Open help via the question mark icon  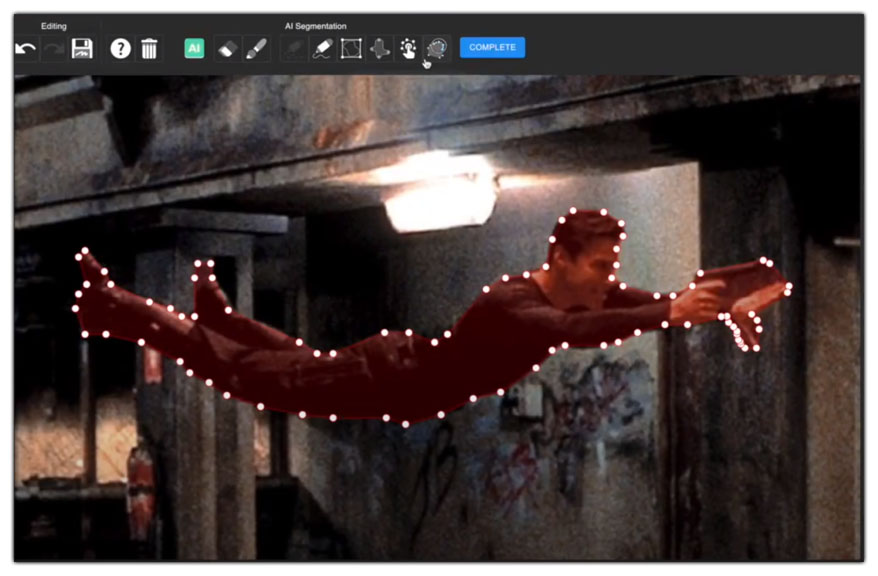(120, 48)
